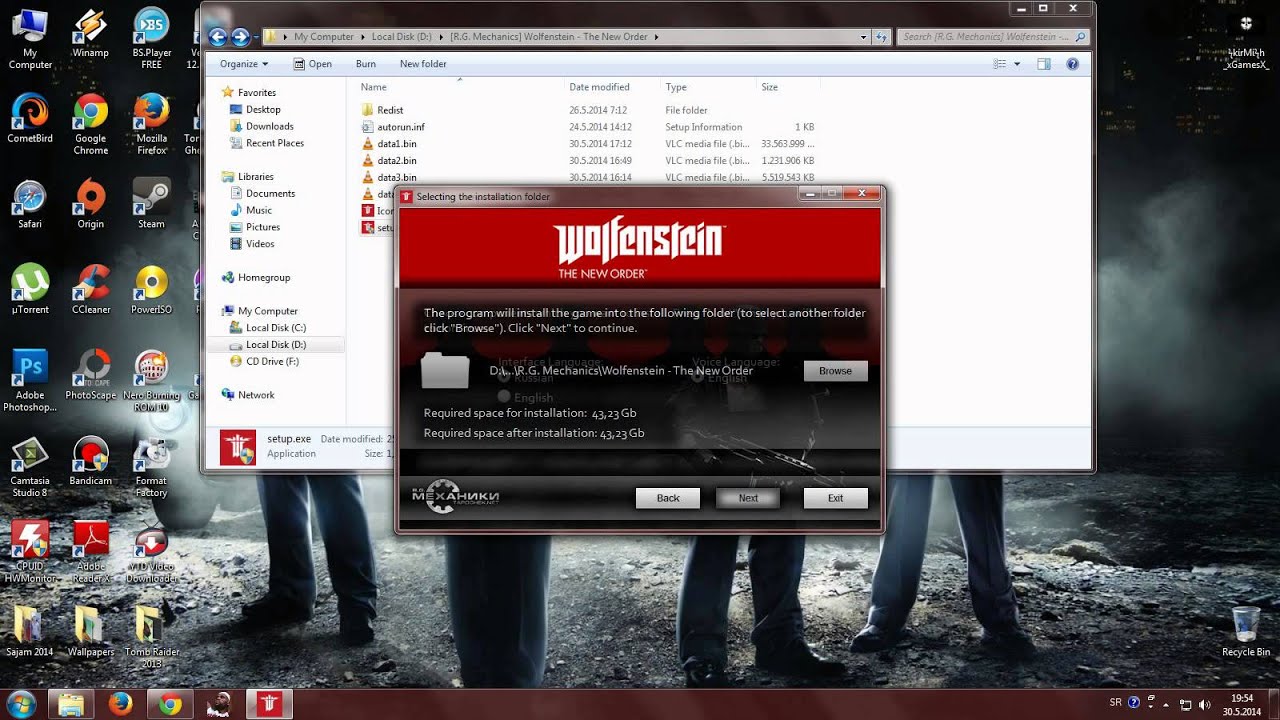Viewport: 1280px width, 720px height.
Task: Open the Sajam 2014 folder
Action: (30, 632)
